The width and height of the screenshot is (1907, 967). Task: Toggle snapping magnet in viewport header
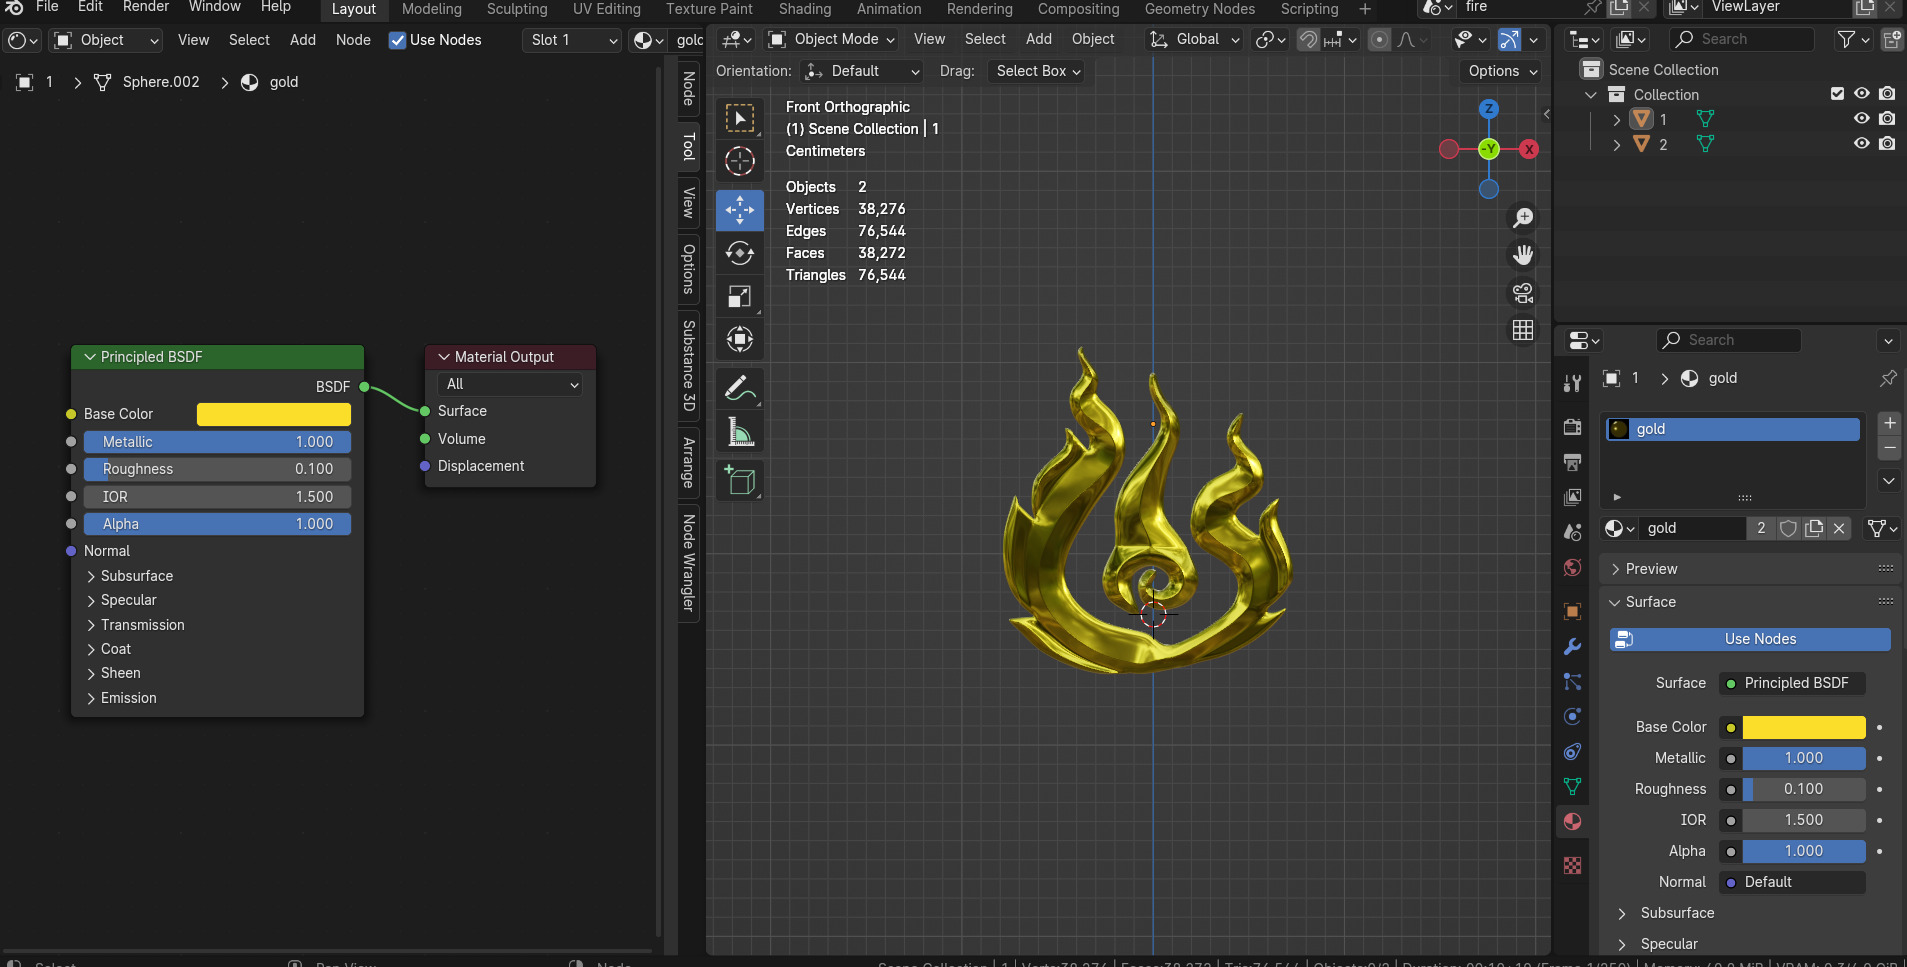(1308, 40)
